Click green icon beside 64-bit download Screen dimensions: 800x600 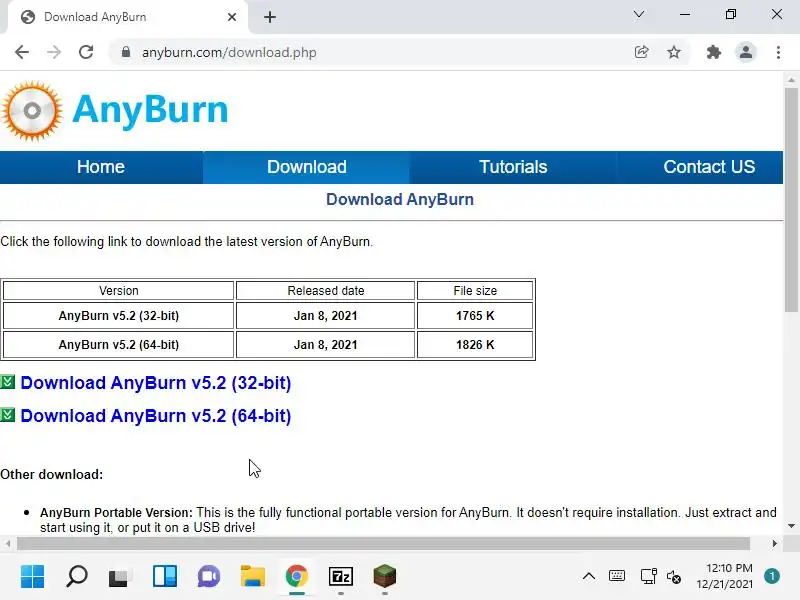pyautogui.click(x=8, y=415)
